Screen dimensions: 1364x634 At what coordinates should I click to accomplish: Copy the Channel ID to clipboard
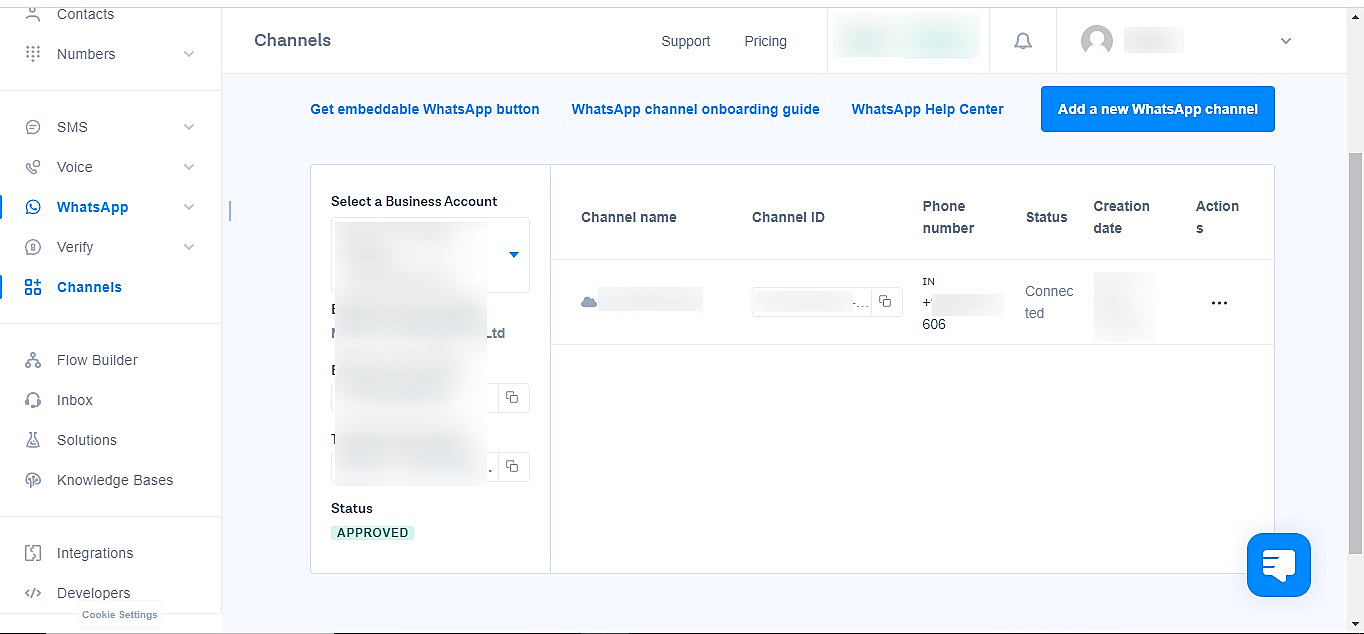click(x=885, y=301)
